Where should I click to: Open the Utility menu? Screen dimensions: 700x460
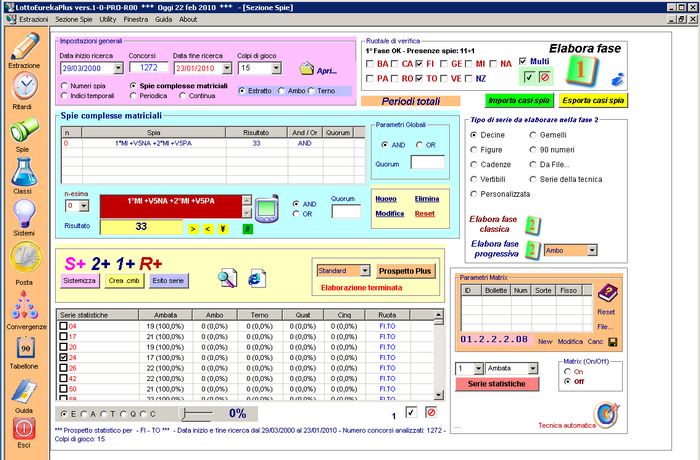click(x=108, y=20)
